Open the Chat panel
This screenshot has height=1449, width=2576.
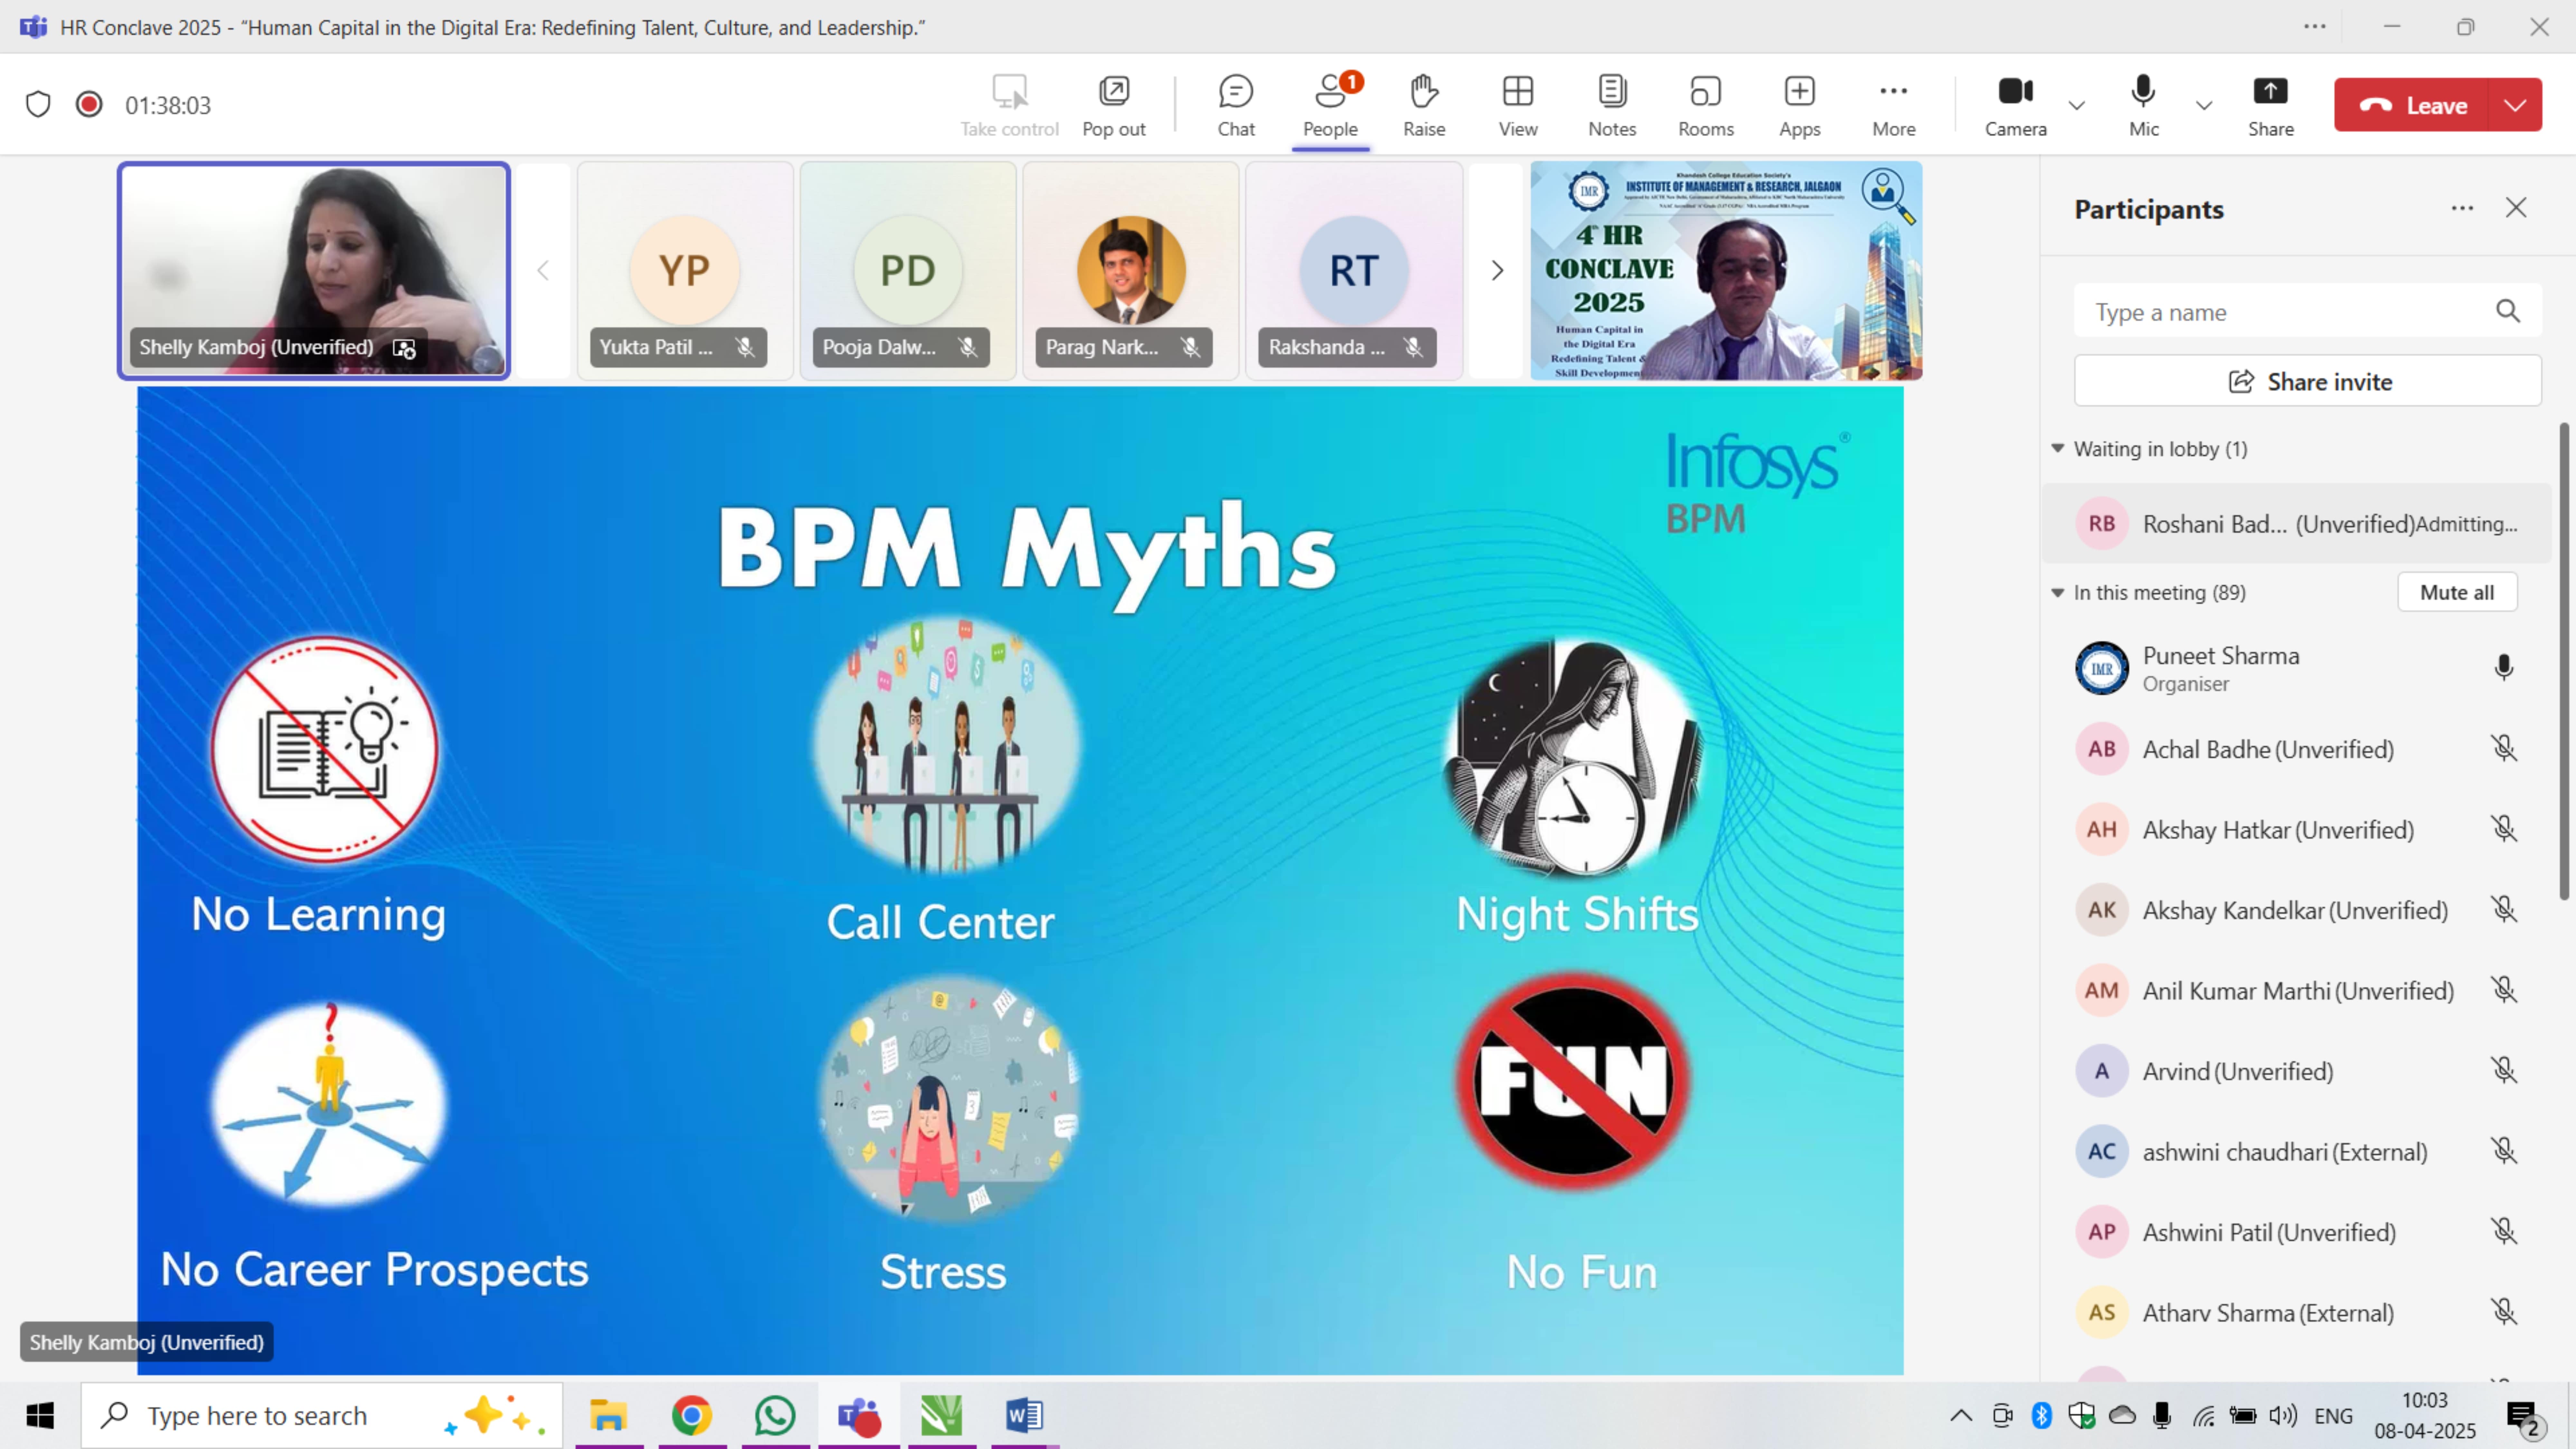click(x=1236, y=105)
